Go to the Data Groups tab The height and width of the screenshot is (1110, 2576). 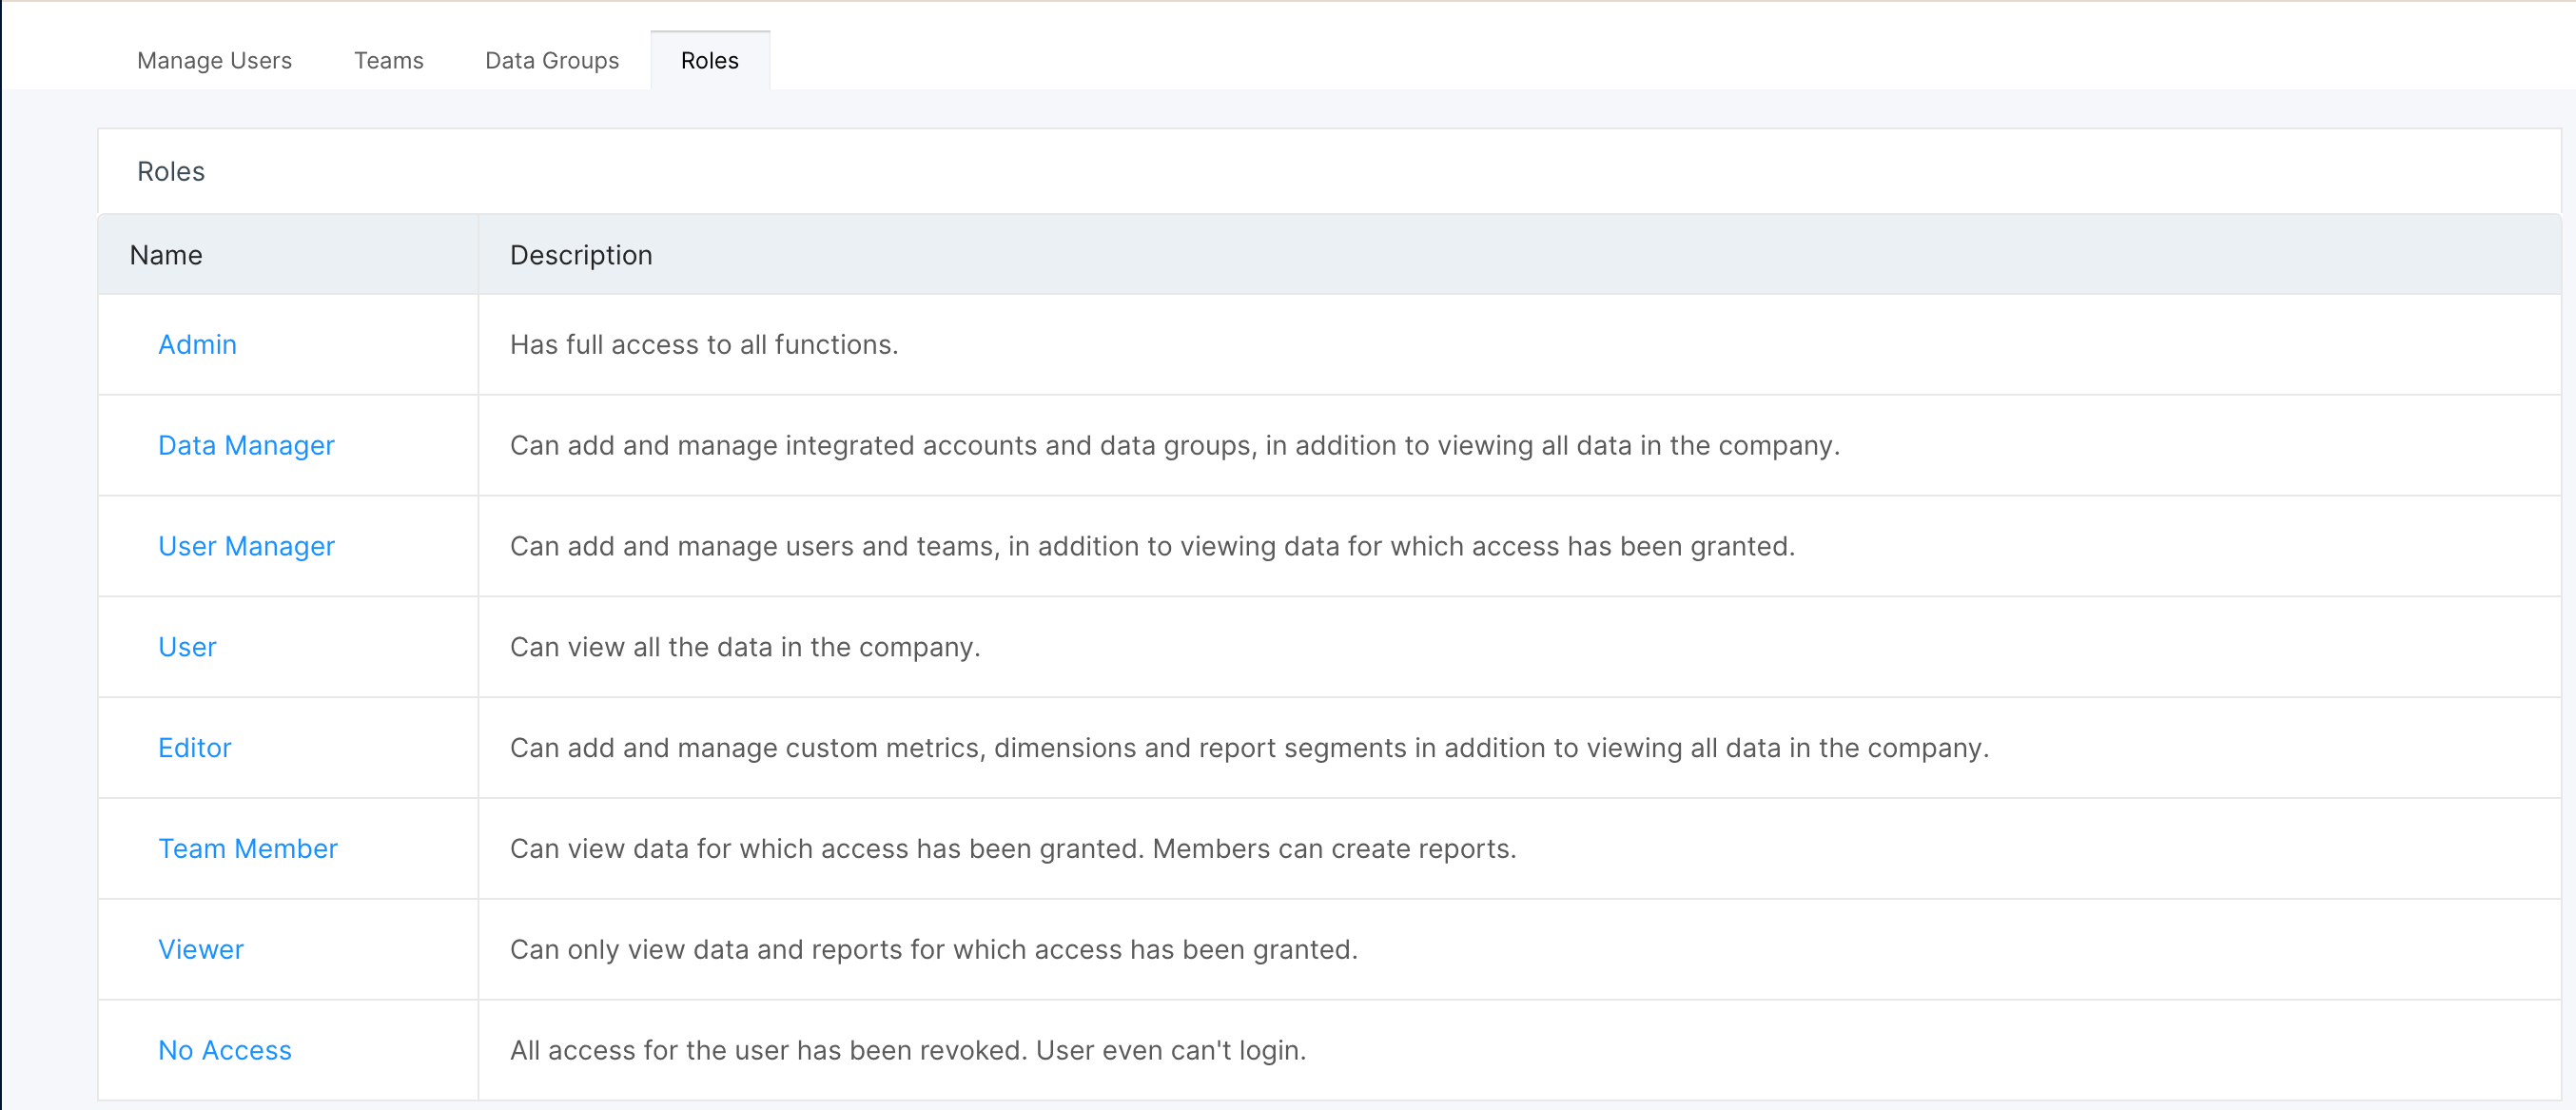552,61
